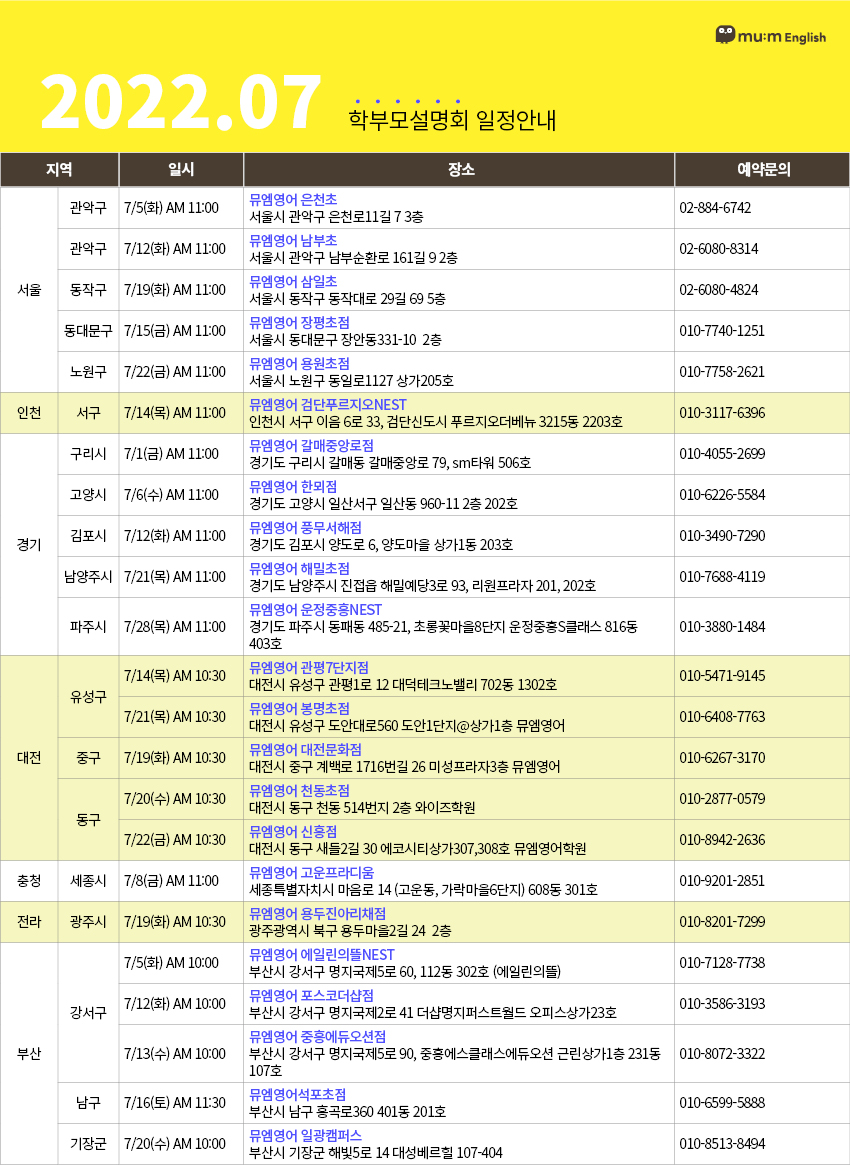Click the 서울 region cell

pos(28,290)
